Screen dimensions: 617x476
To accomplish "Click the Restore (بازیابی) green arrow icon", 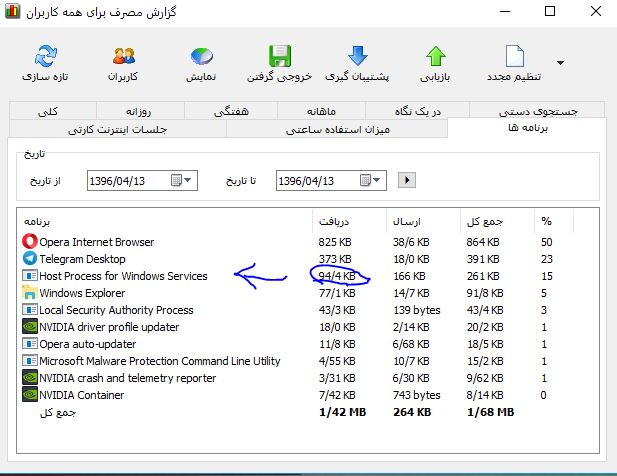I will click(x=436, y=56).
